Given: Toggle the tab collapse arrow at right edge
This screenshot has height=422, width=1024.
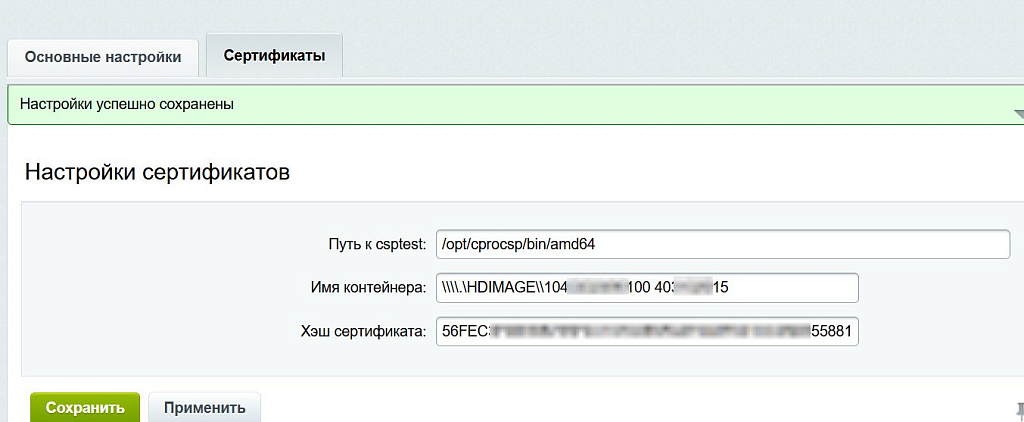Looking at the screenshot, I should click(x=1018, y=114).
